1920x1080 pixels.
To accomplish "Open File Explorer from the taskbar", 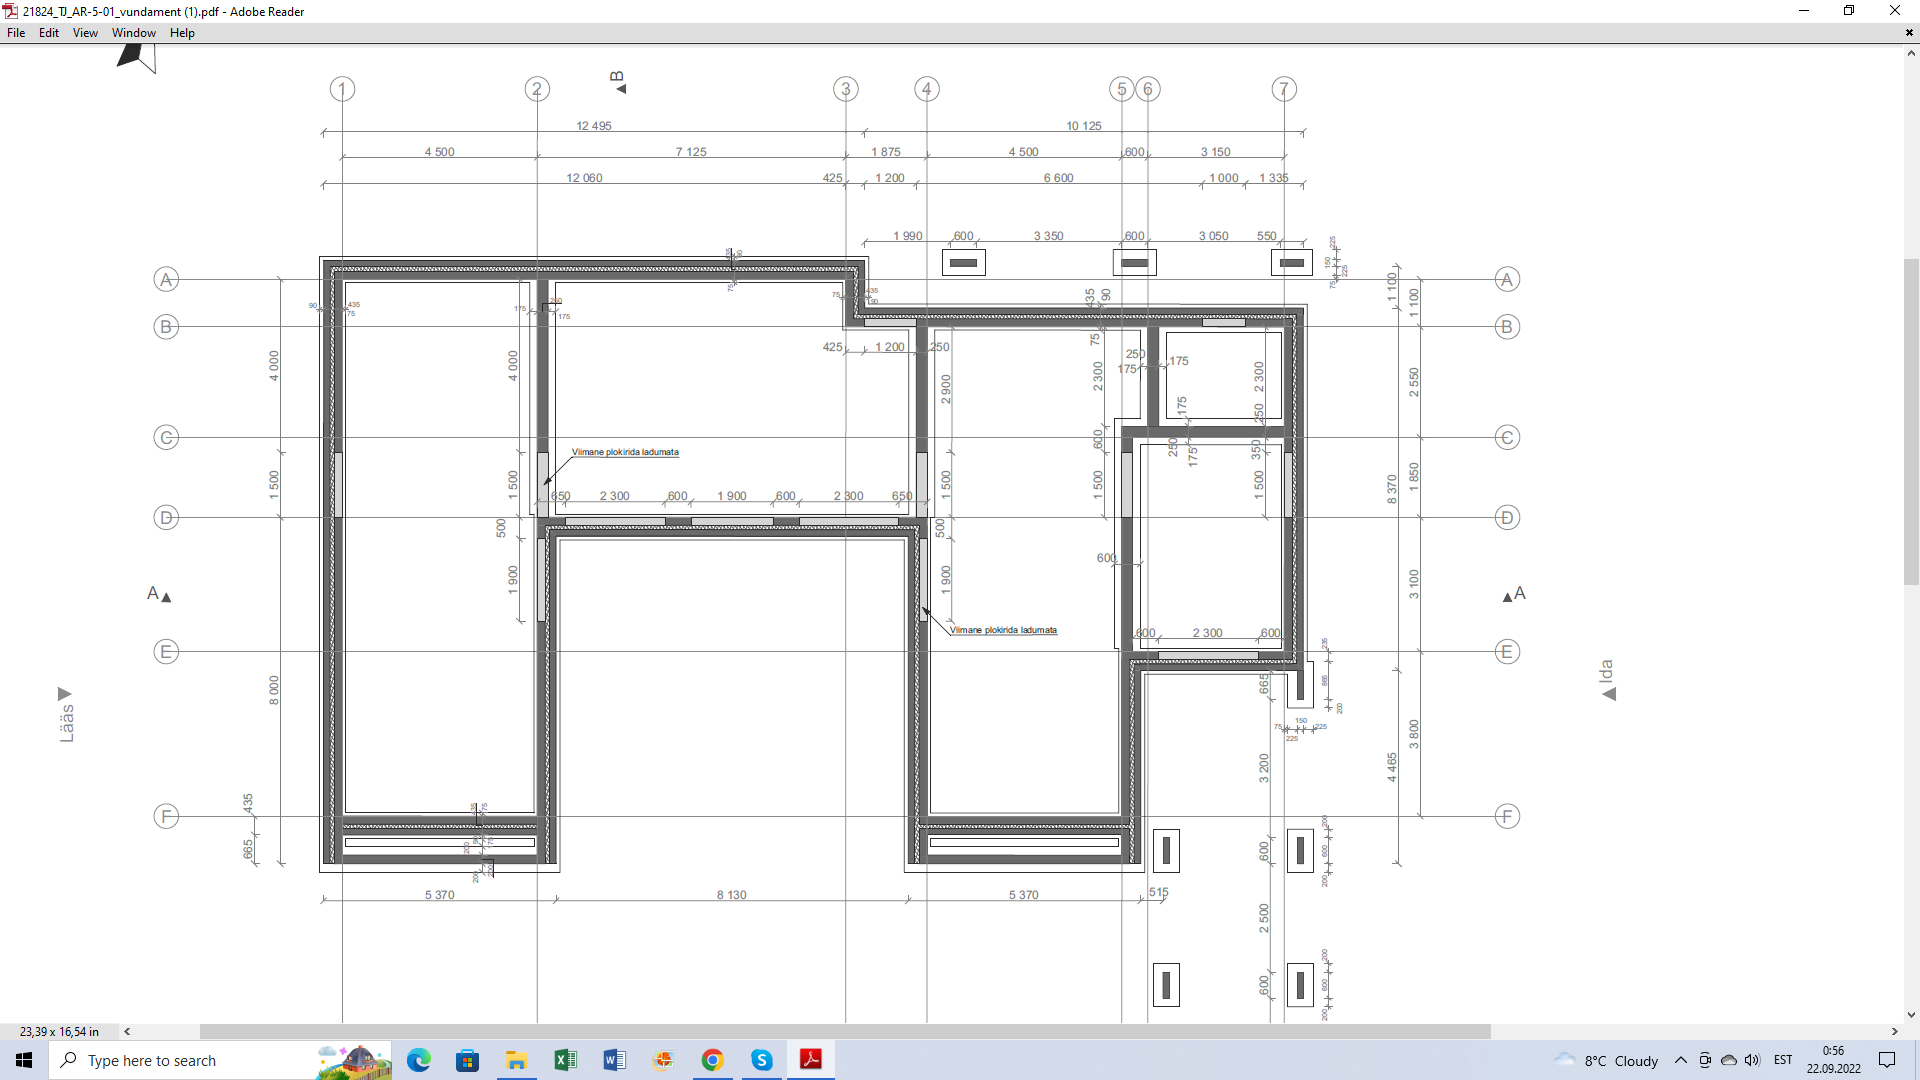I will click(x=516, y=1060).
